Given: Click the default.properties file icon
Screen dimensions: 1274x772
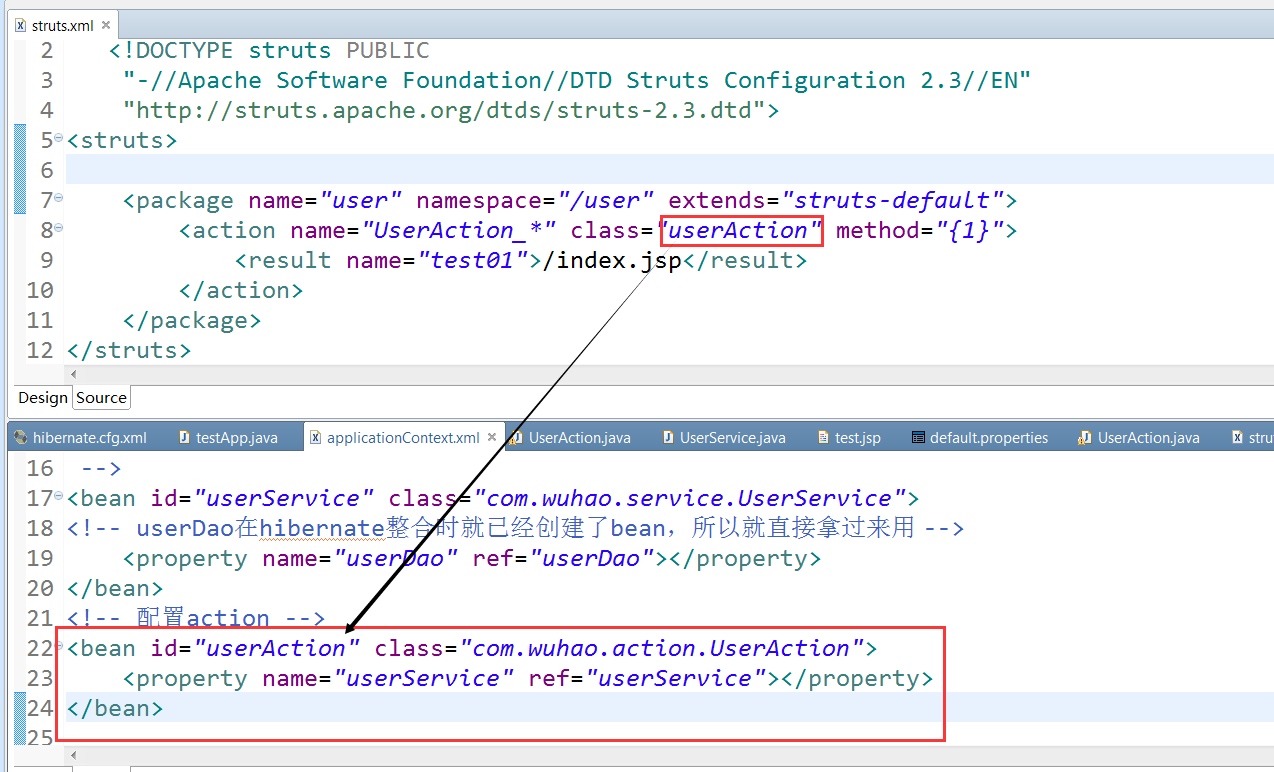Looking at the screenshot, I should (918, 437).
